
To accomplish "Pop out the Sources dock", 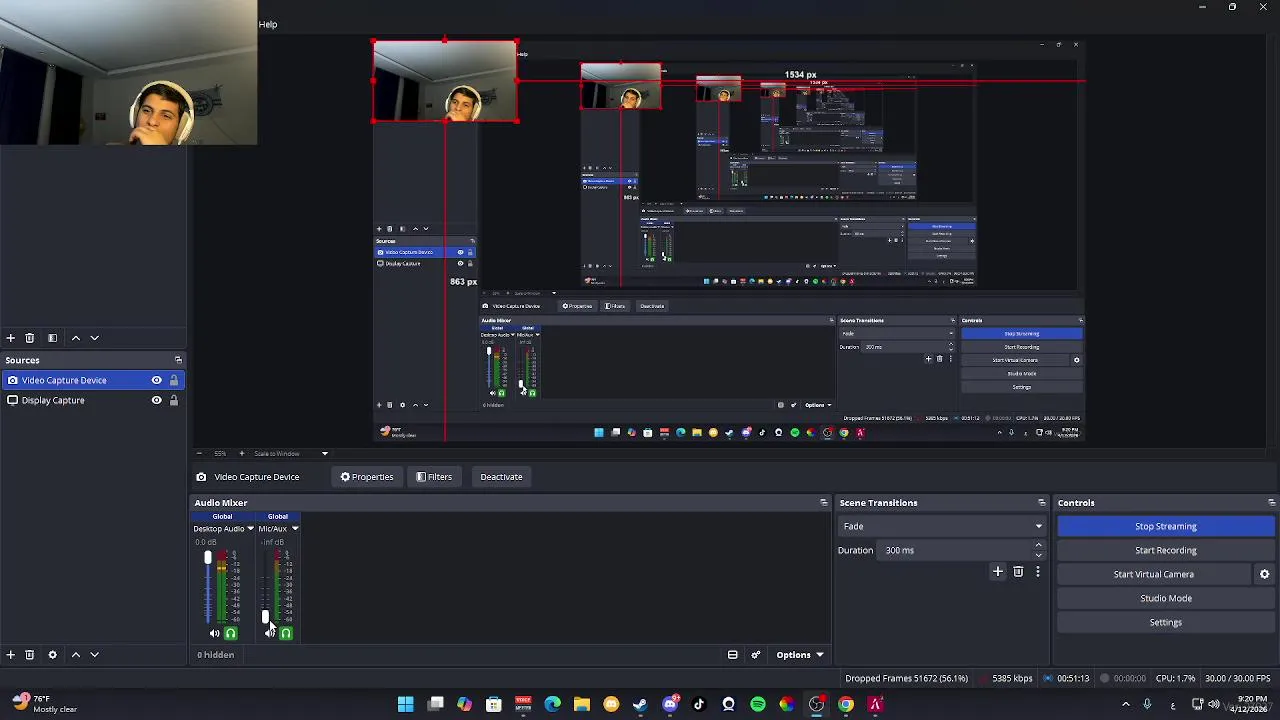I will point(178,360).
